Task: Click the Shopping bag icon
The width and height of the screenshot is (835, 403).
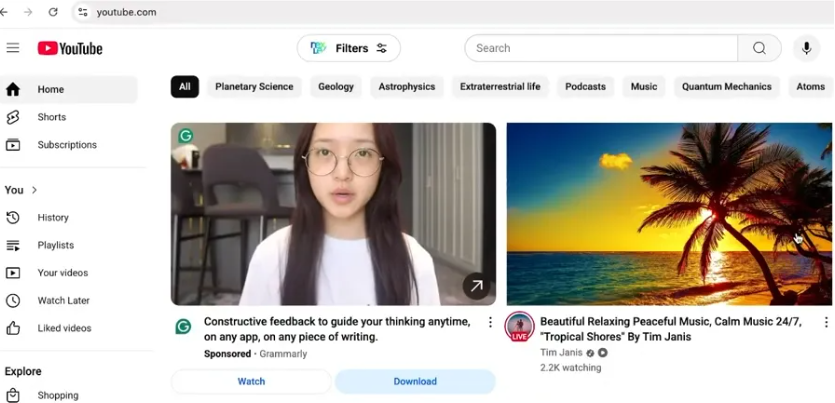Action: tap(13, 395)
